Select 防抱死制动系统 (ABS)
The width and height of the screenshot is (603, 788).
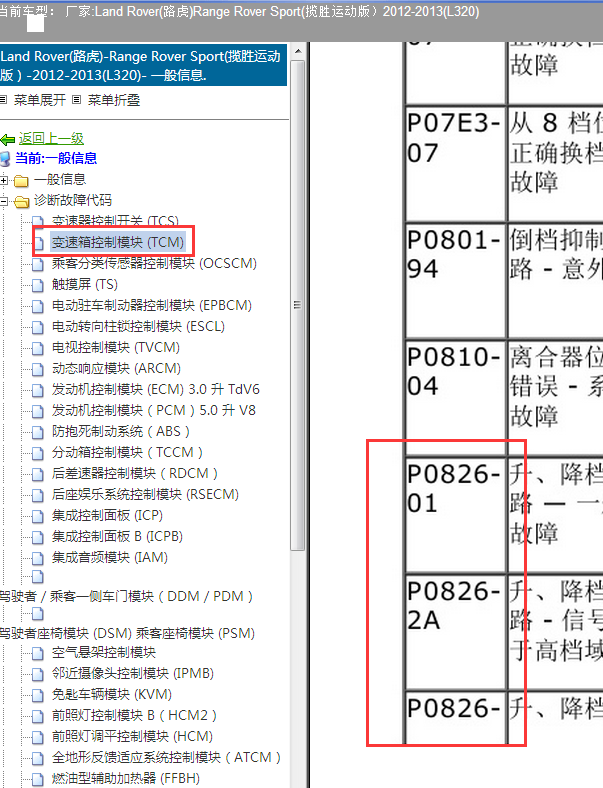(x=121, y=432)
